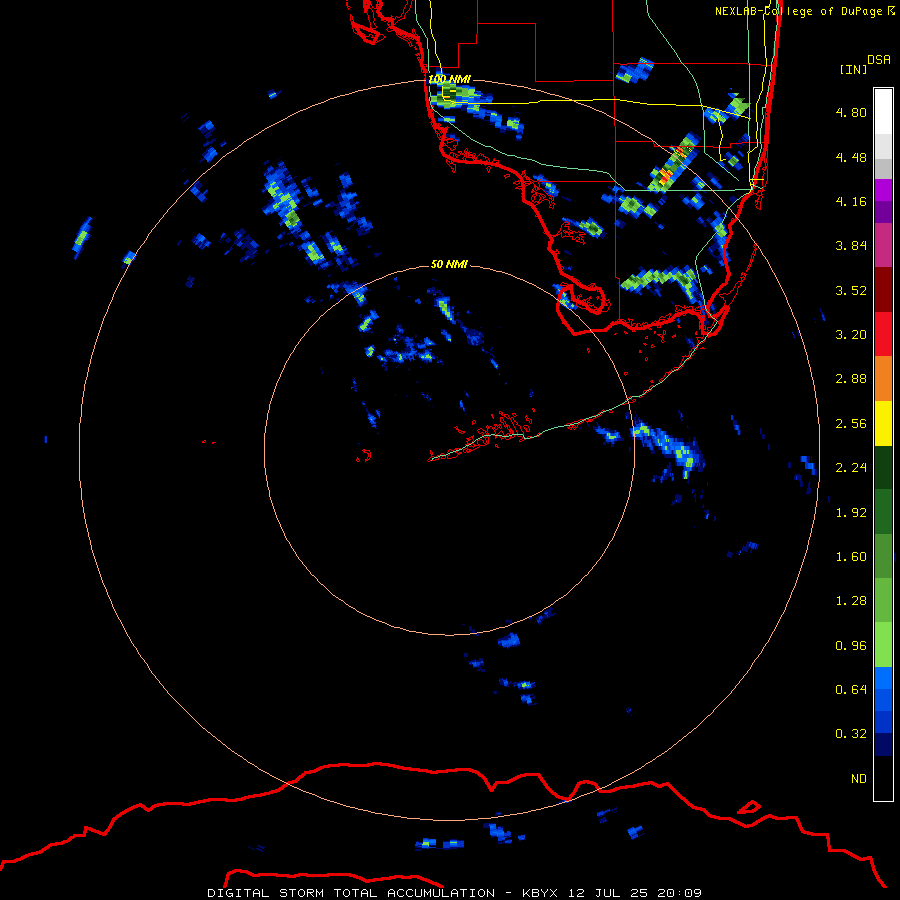
Task: Click the 0.96 legend value
Action: [851, 646]
